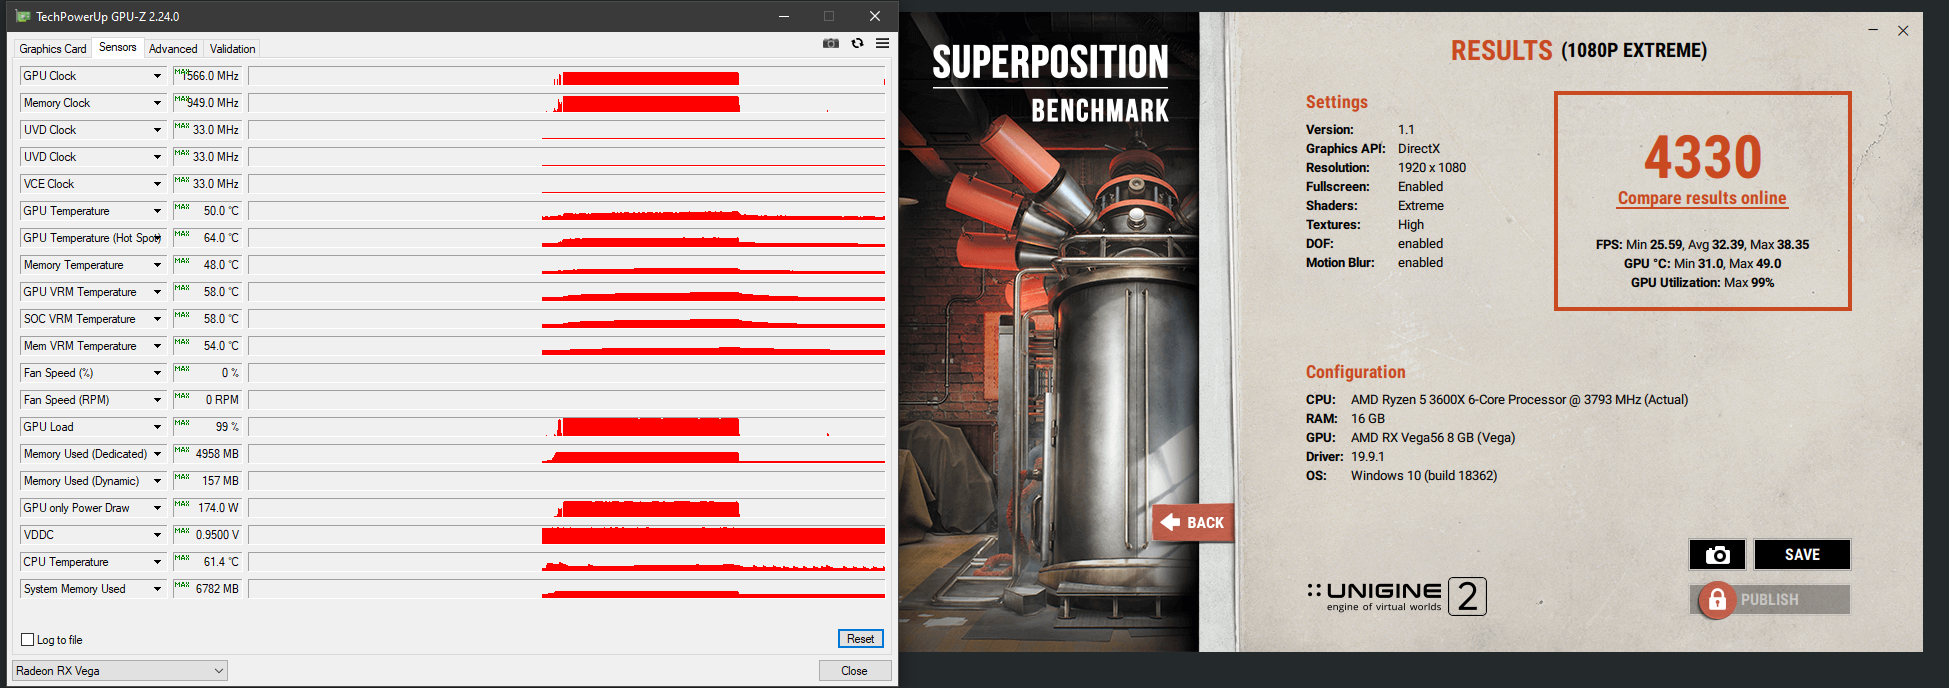Viewport: 1949px width, 688px height.
Task: Click Superposition camera screenshot button
Action: coord(1717,554)
